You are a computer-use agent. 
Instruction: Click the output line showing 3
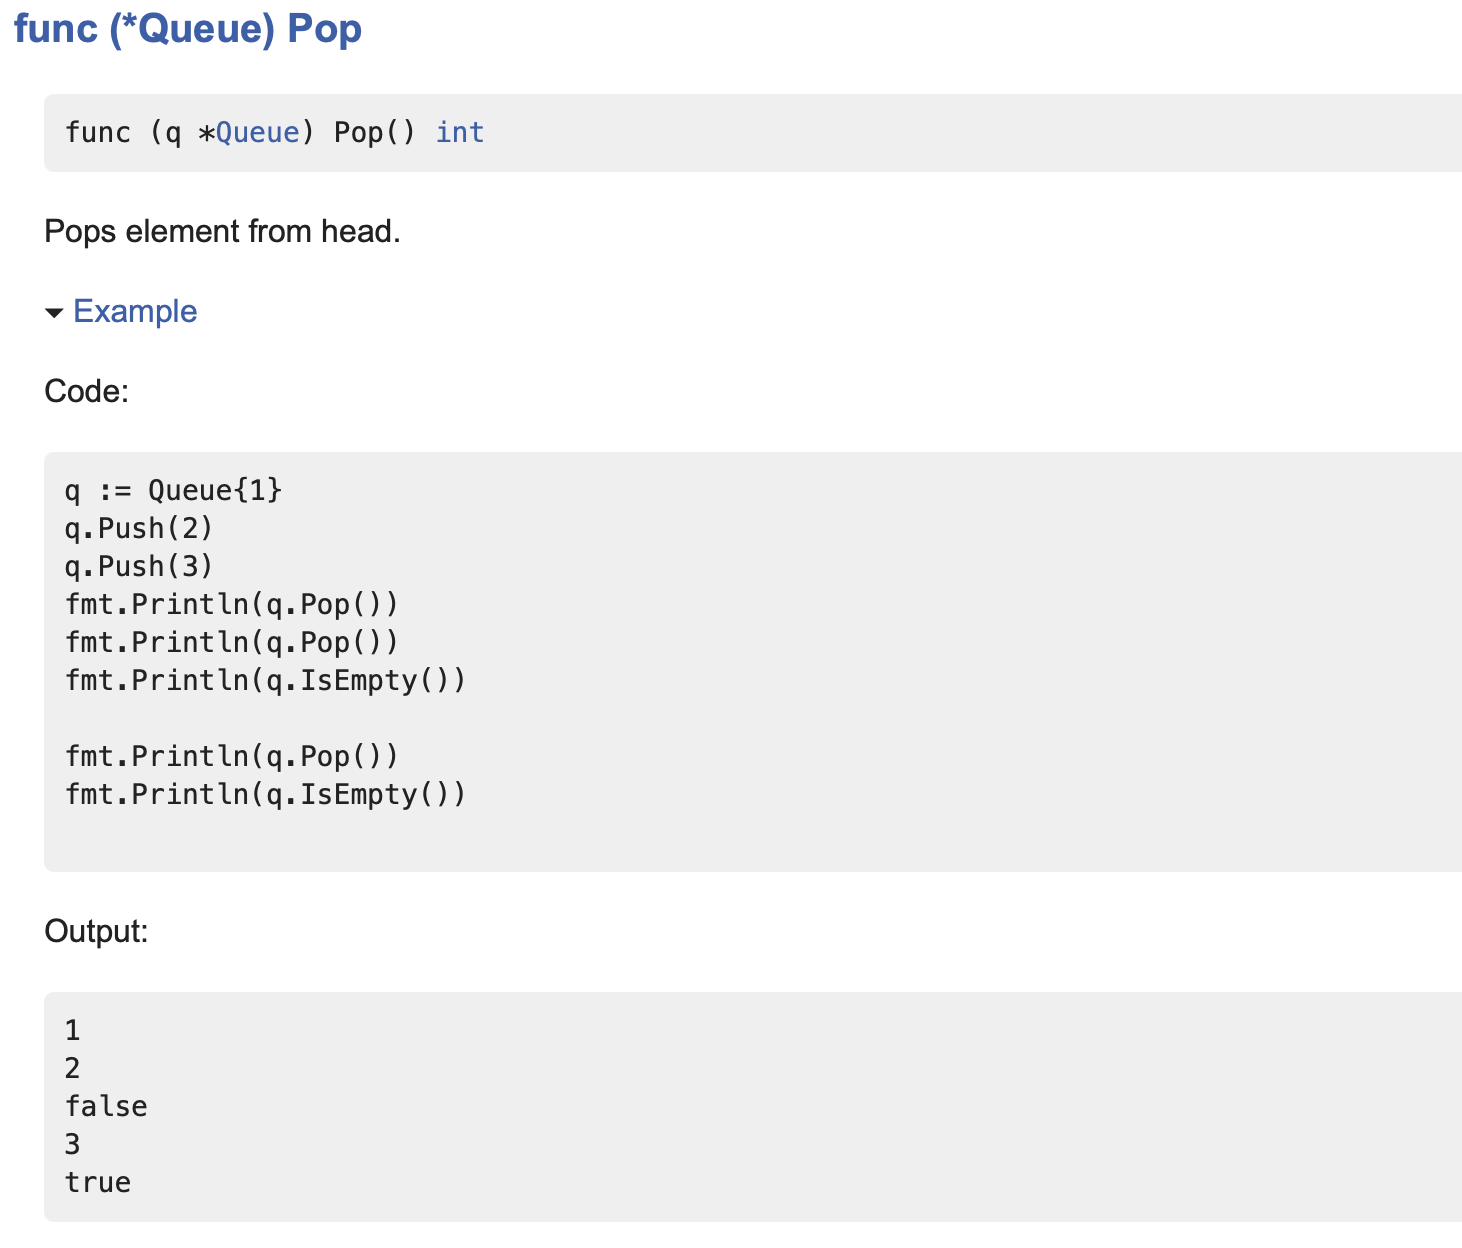[72, 1145]
